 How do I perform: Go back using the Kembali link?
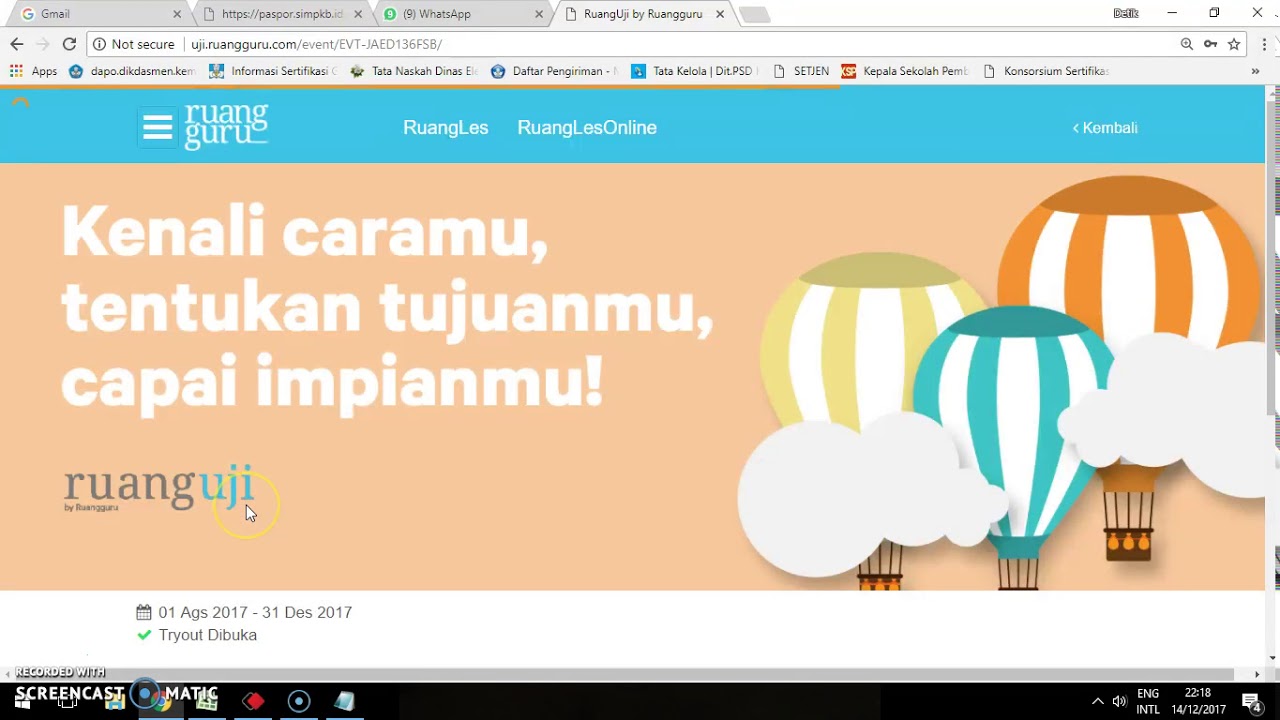[1105, 128]
